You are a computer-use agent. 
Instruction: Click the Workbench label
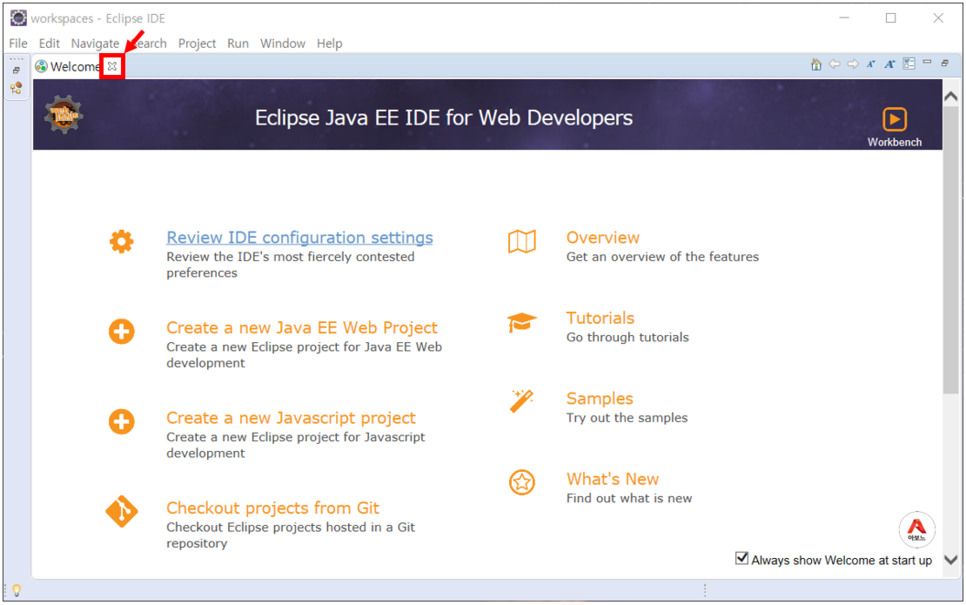pyautogui.click(x=895, y=142)
